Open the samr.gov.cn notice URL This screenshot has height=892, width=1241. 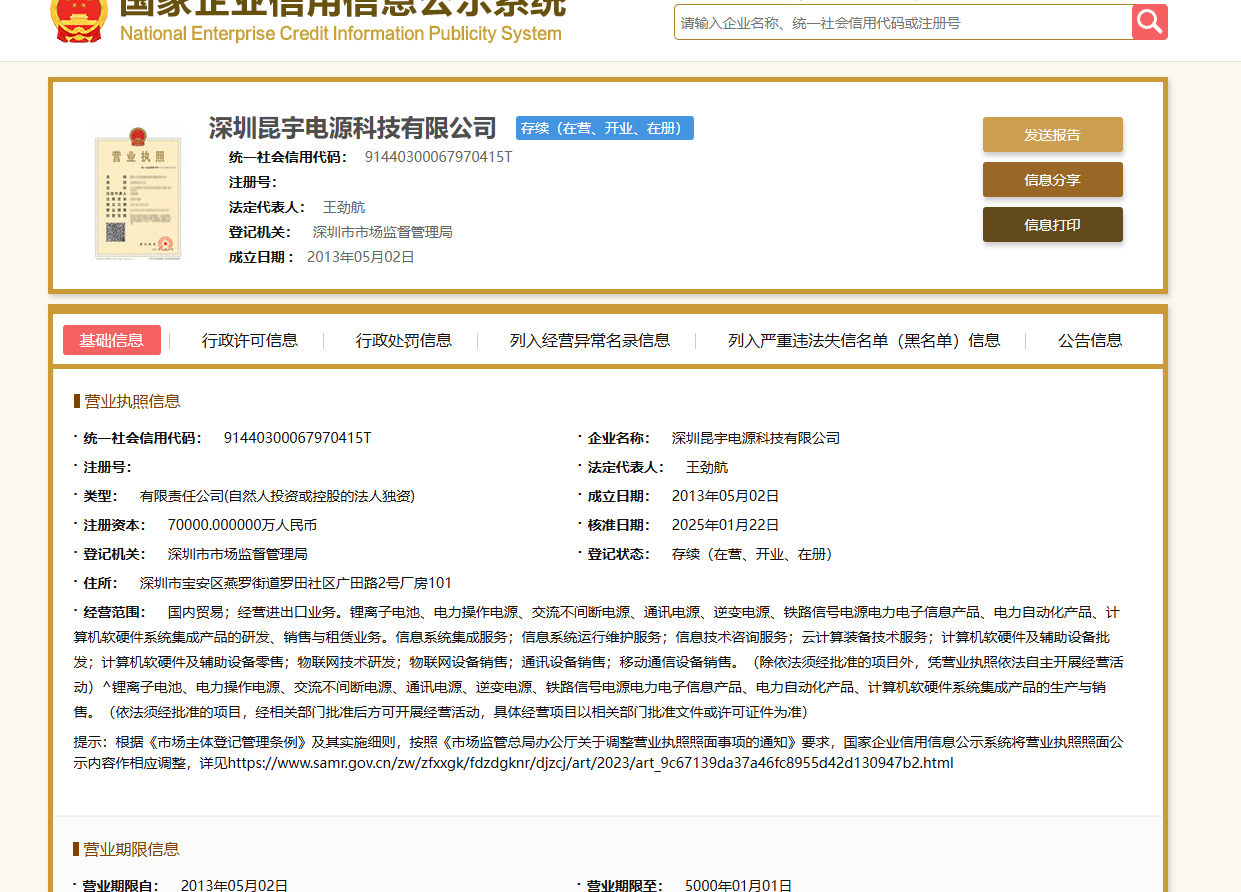point(591,763)
